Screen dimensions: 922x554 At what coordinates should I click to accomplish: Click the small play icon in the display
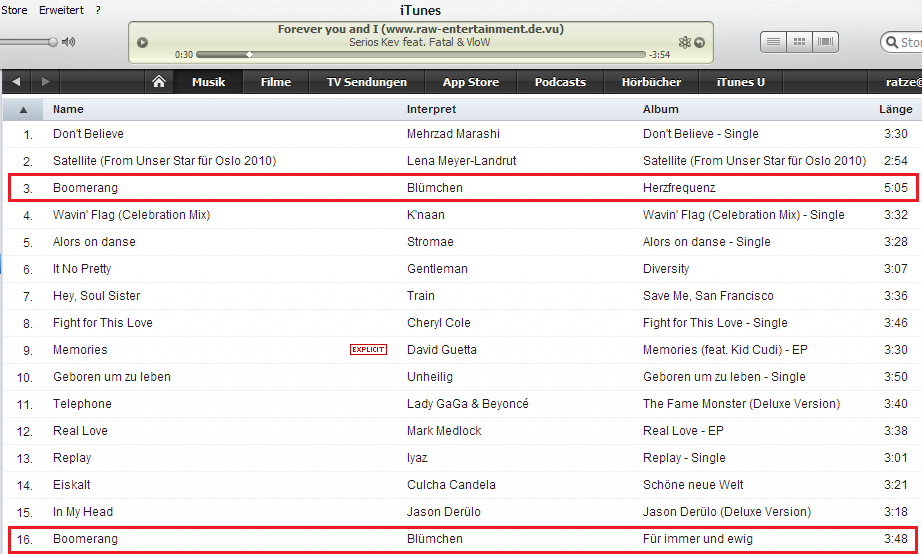coord(142,42)
